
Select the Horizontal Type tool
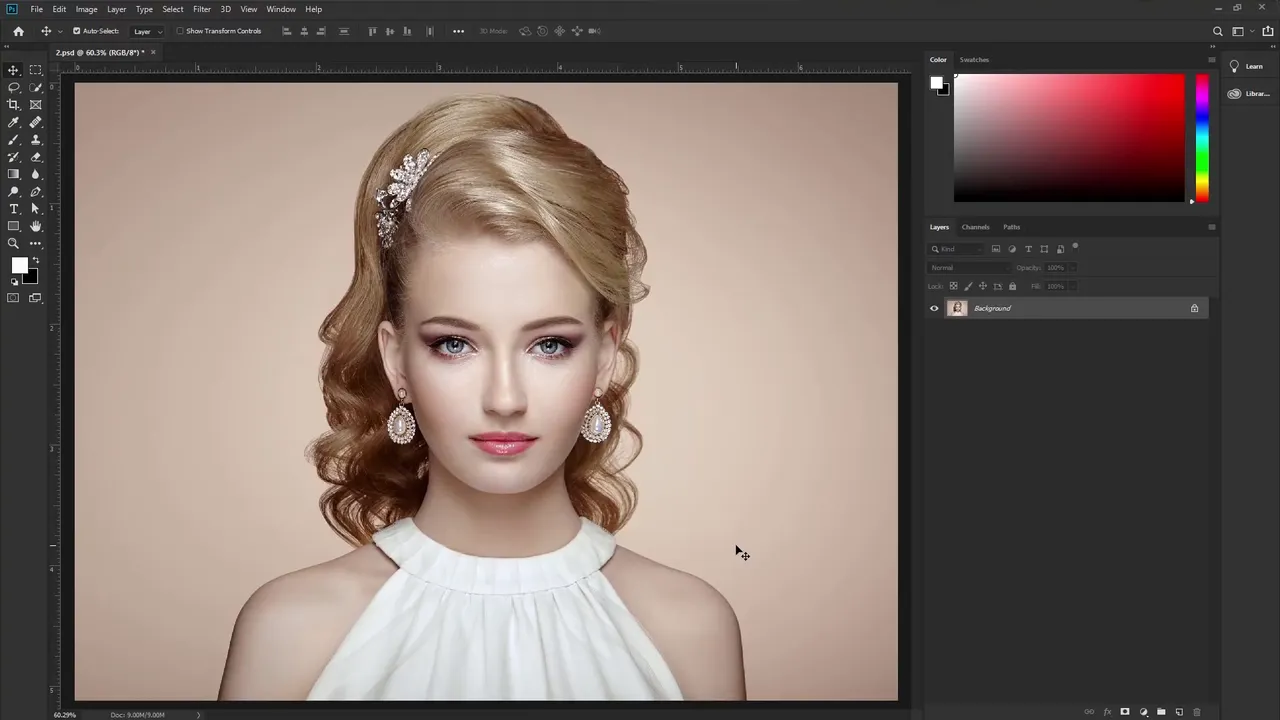click(x=14, y=209)
